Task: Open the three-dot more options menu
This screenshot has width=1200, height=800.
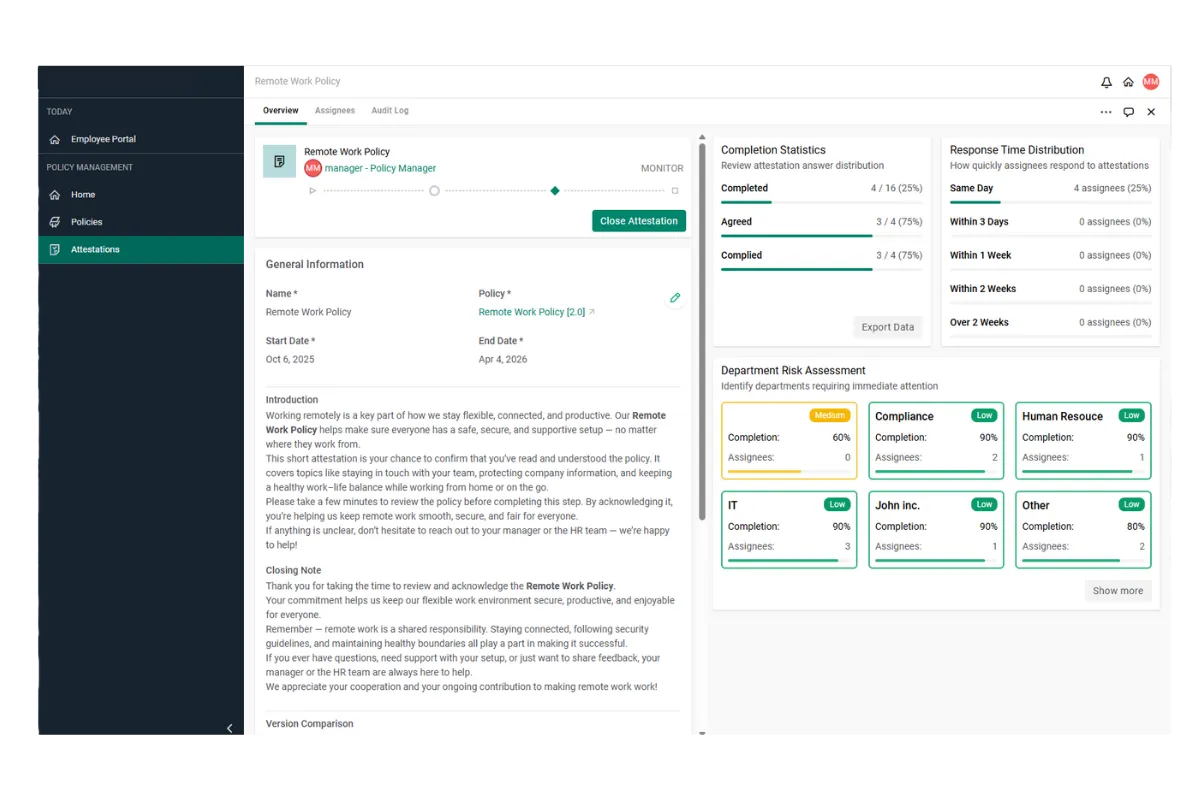Action: tap(1106, 112)
